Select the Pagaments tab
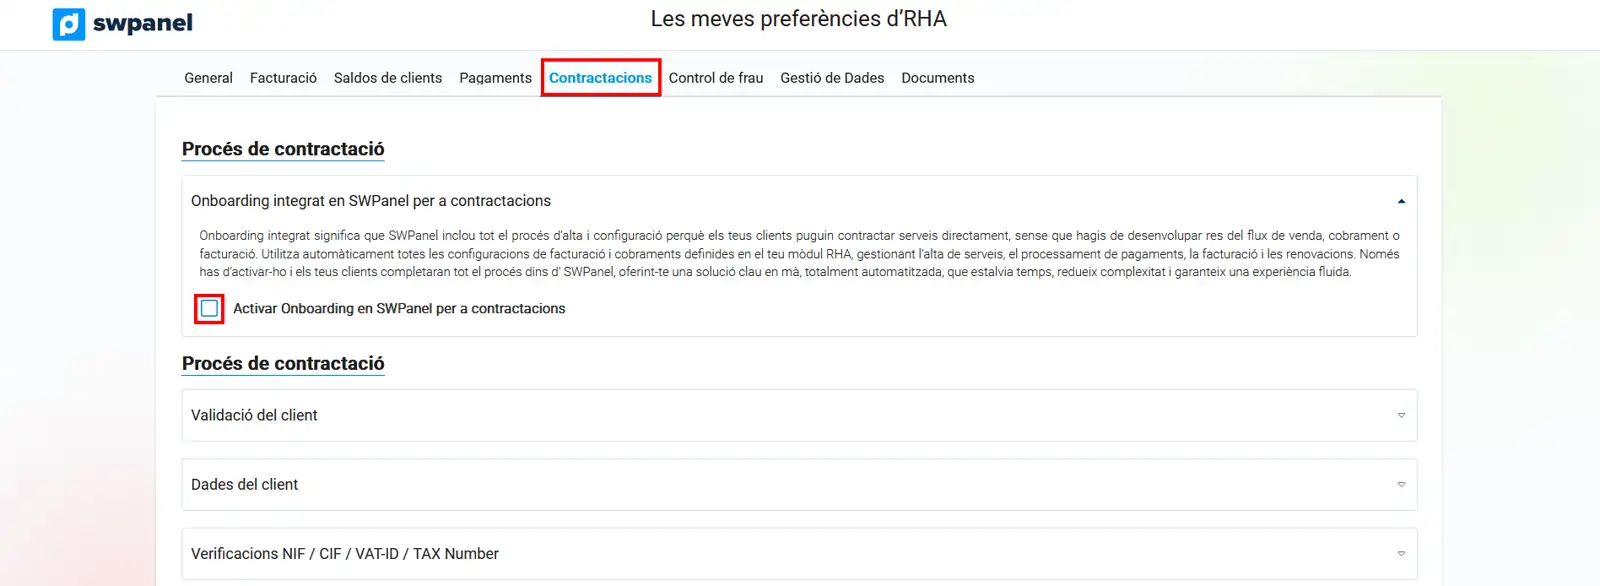The height and width of the screenshot is (586, 1600). (495, 78)
